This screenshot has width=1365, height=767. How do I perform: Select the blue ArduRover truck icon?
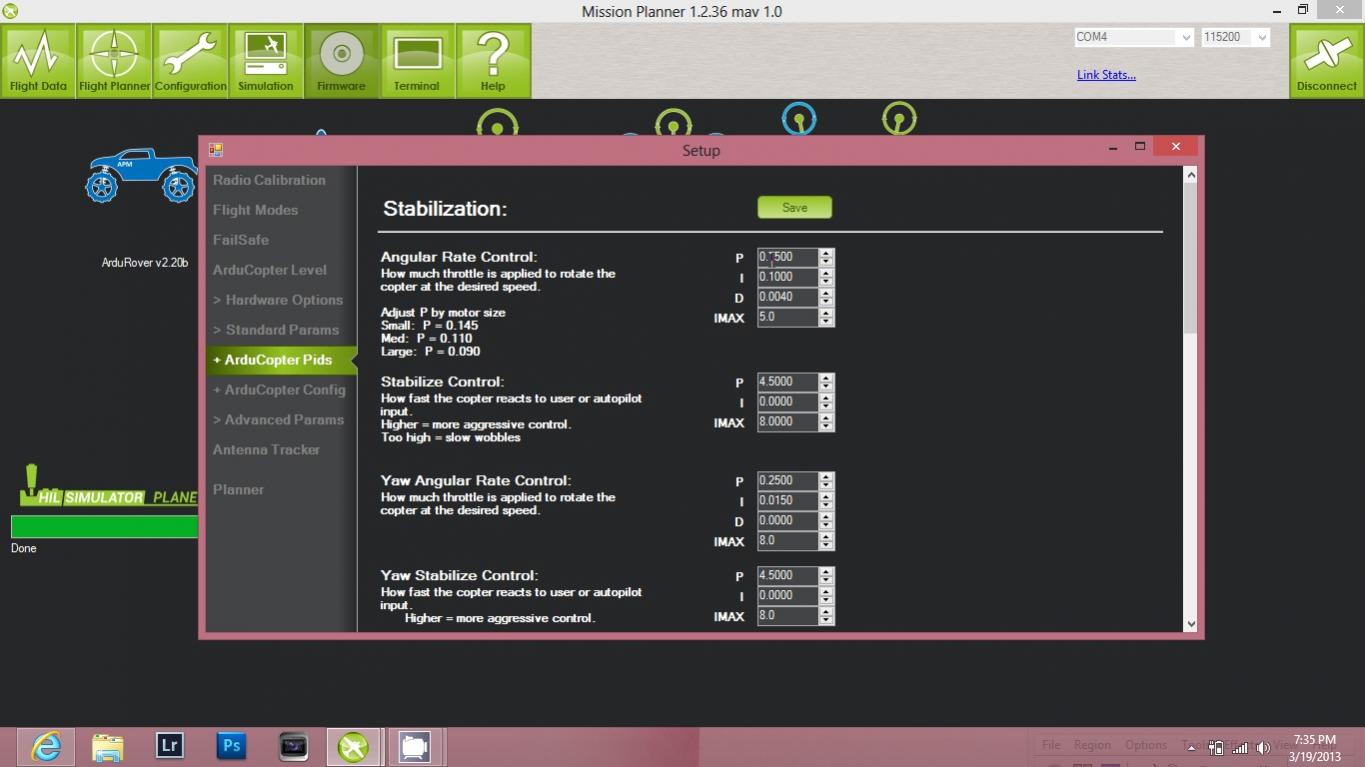tap(142, 175)
